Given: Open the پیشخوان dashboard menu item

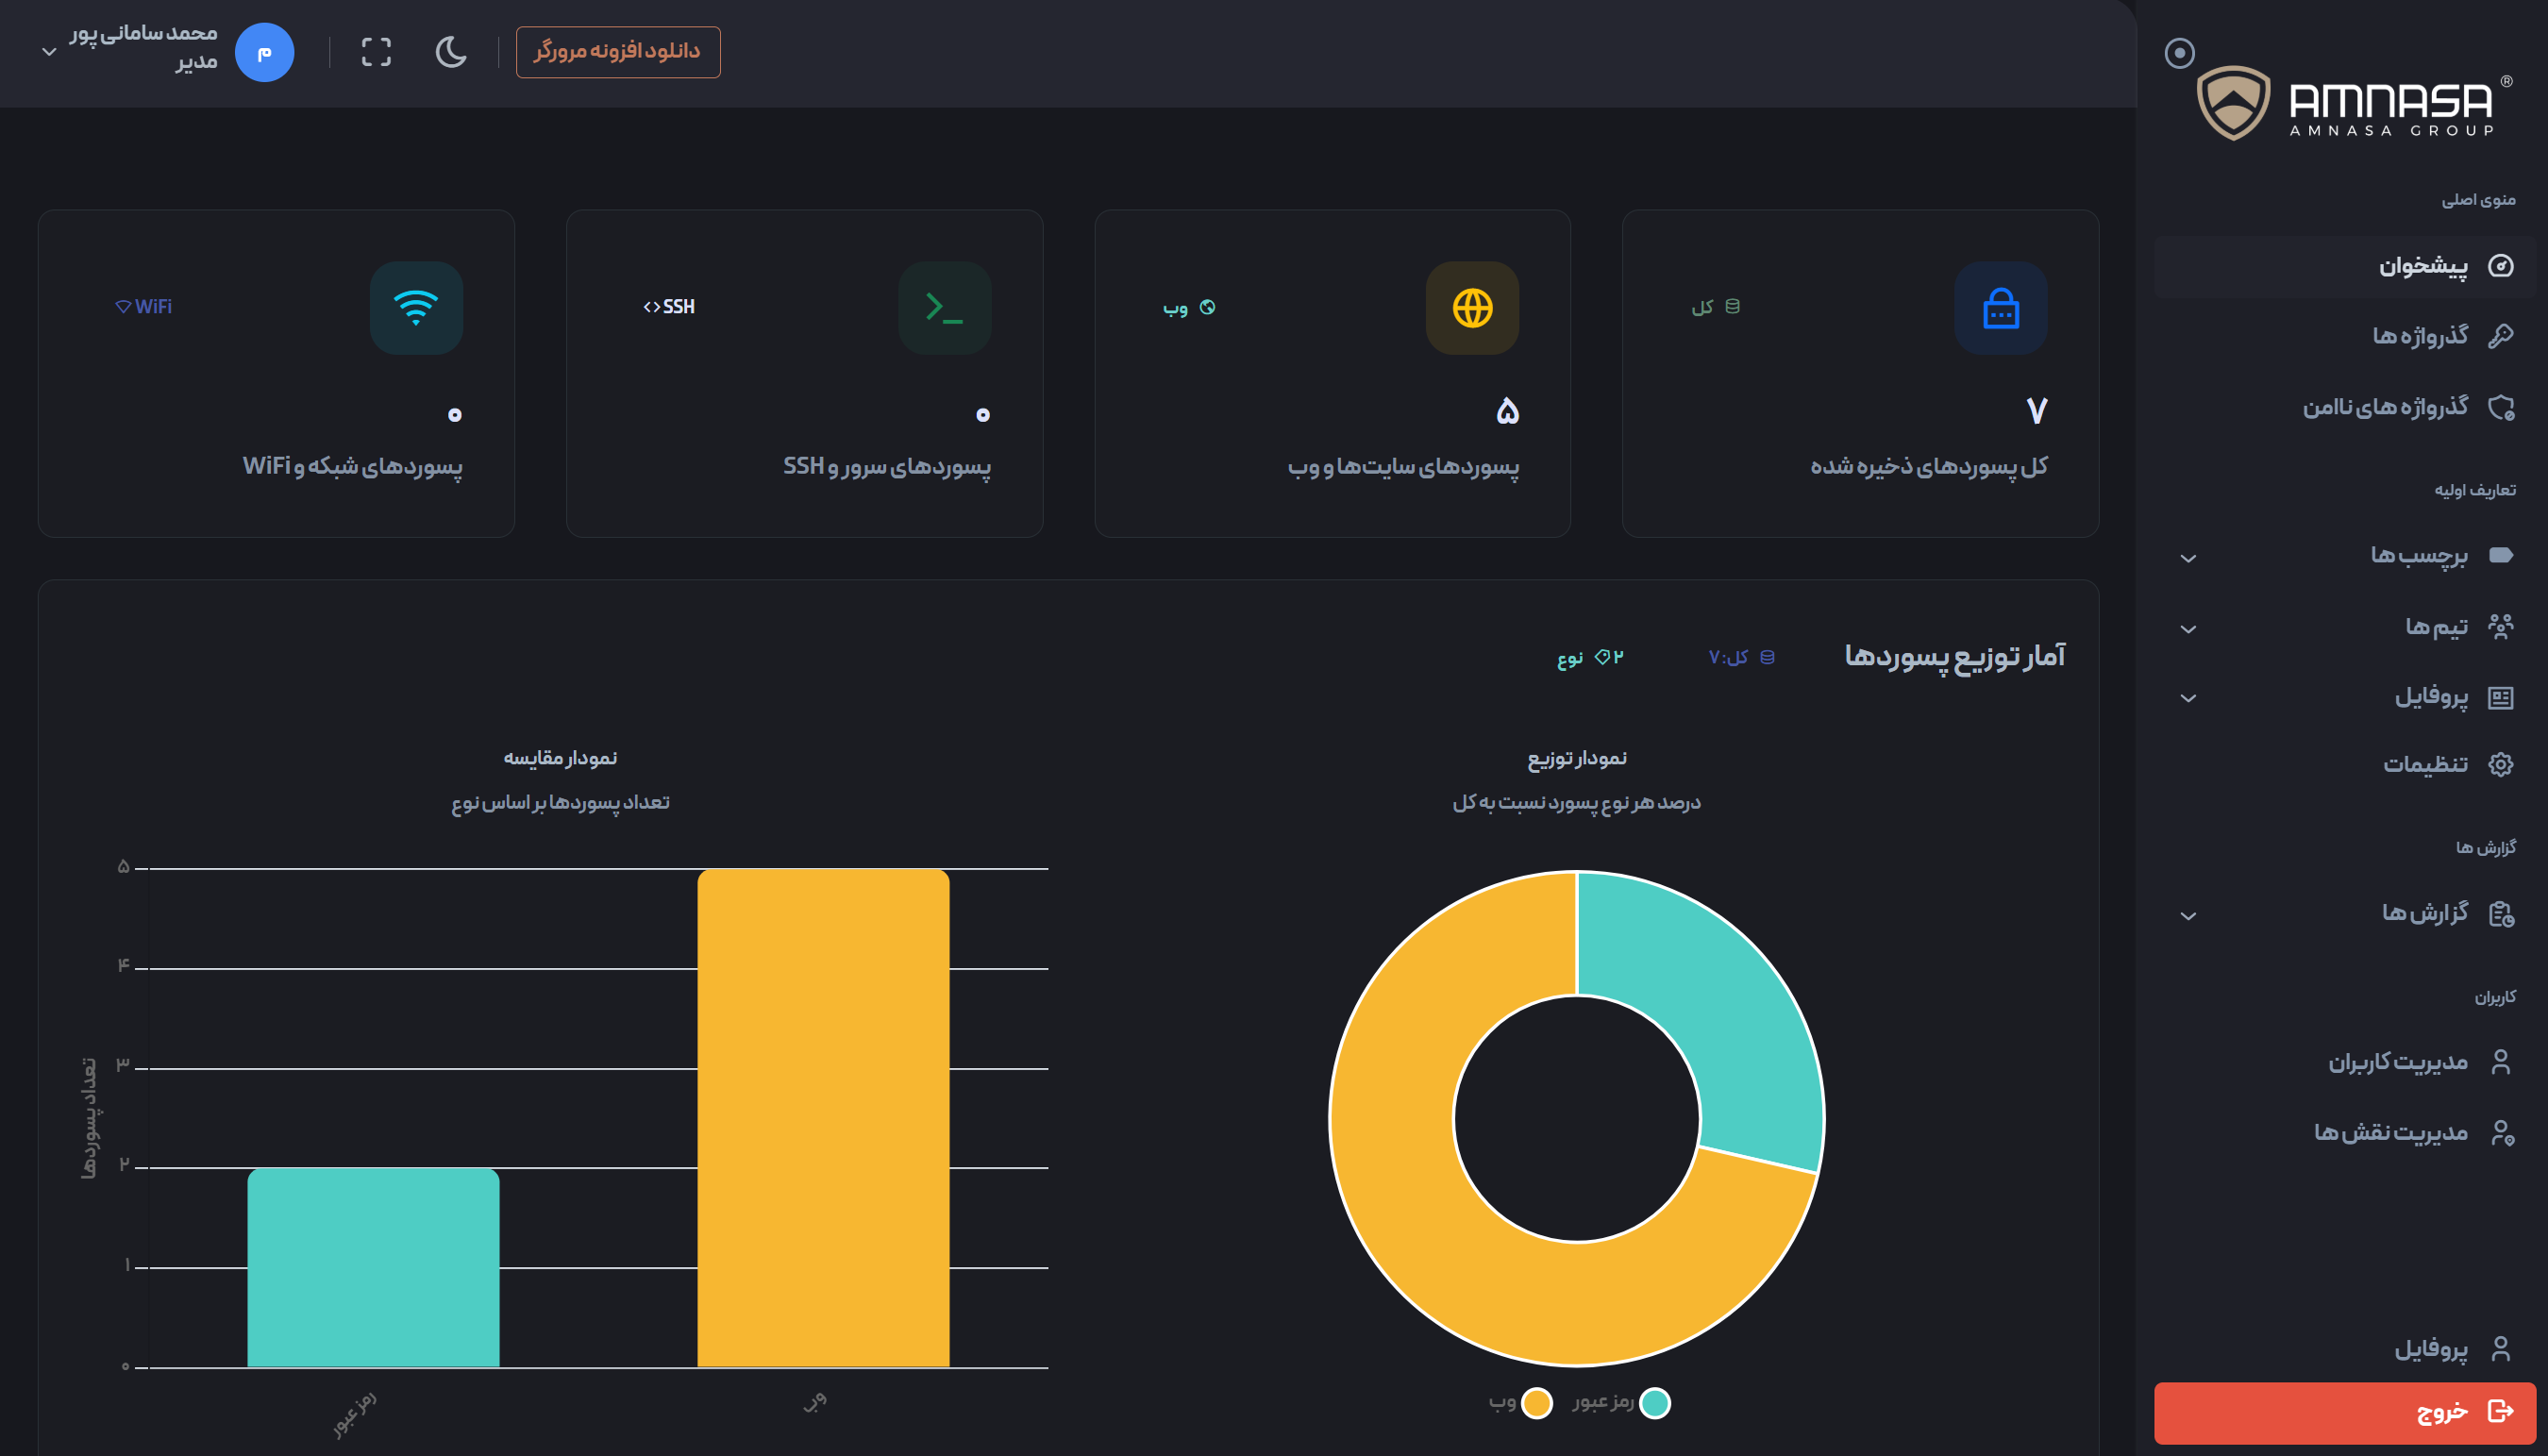Looking at the screenshot, I should click(x=2345, y=266).
